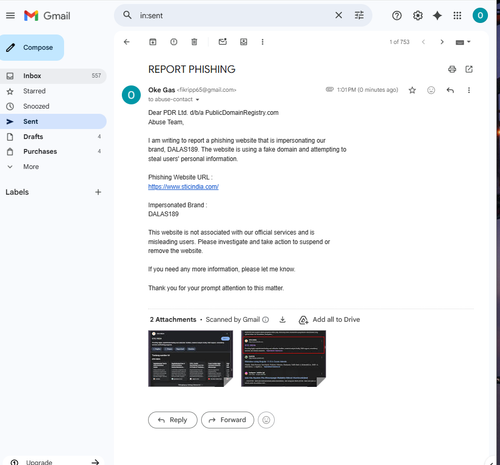Expand More in the sidebar
The image size is (500, 465).
click(53, 167)
